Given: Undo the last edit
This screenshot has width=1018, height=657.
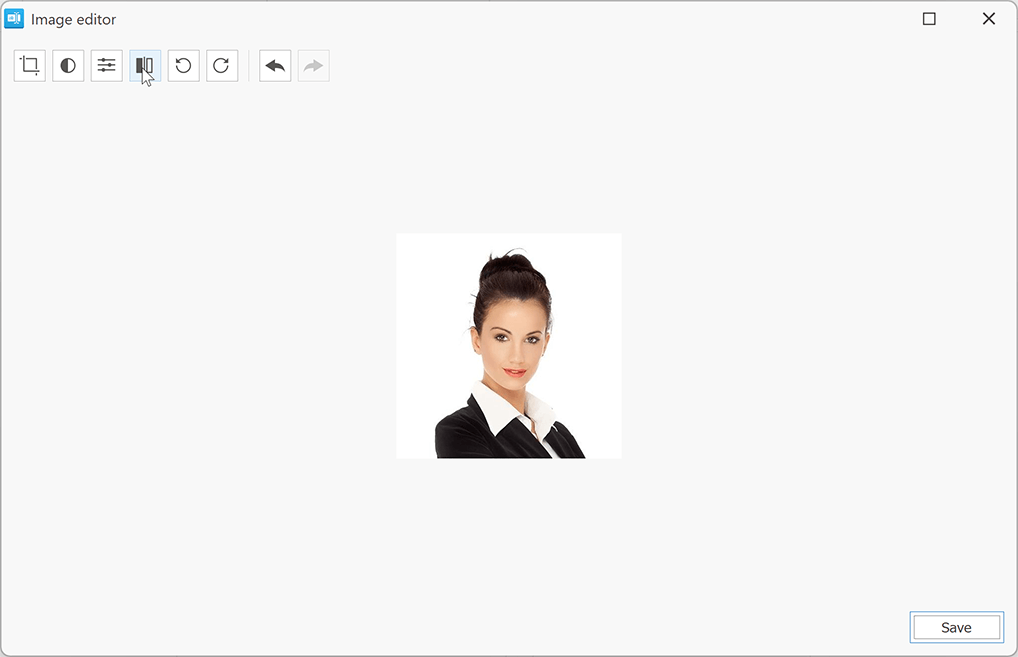Looking at the screenshot, I should (275, 66).
